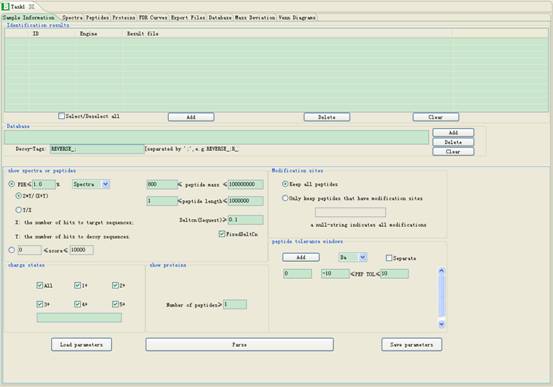Viewport: 553px width, 387px height.
Task: Select Only keep peptides with modification sites
Action: pos(285,198)
